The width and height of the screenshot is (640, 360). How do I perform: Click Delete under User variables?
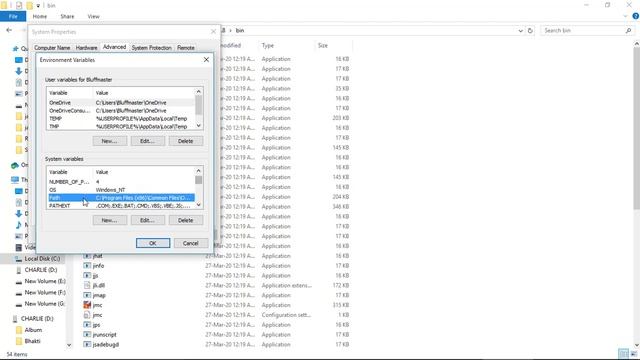(x=185, y=141)
